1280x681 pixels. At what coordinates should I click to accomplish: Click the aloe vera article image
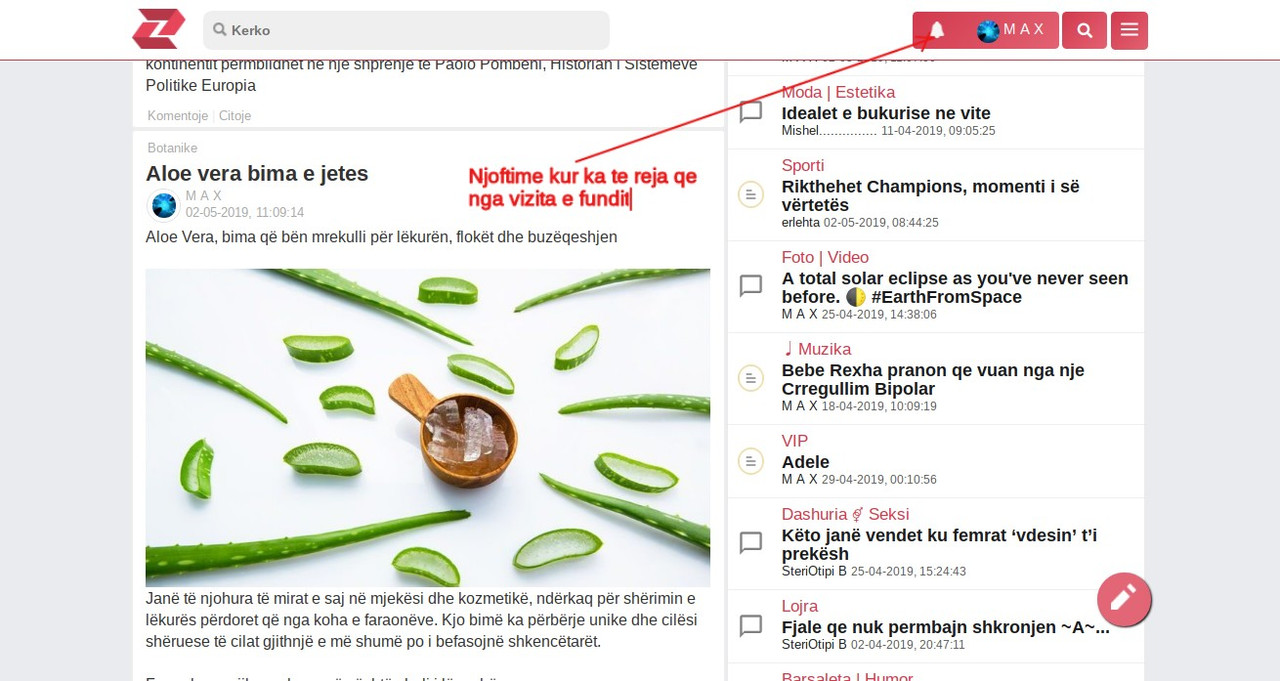click(x=428, y=427)
